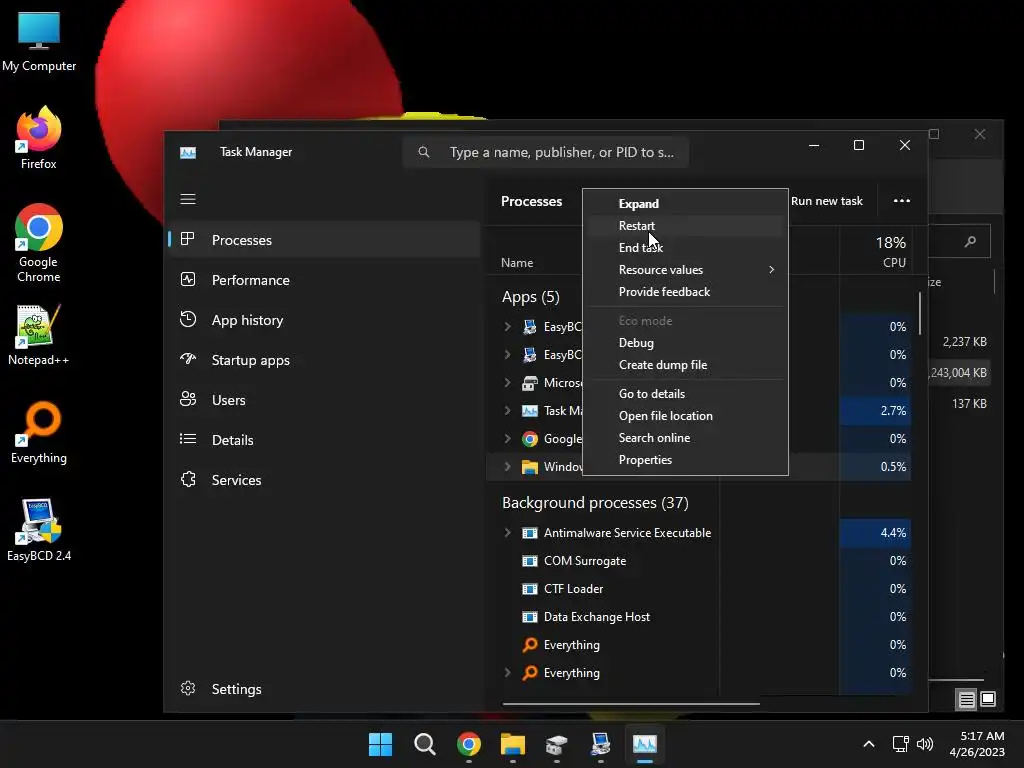Select the COM Surrogate process row
The height and width of the screenshot is (768, 1024).
[699, 561]
